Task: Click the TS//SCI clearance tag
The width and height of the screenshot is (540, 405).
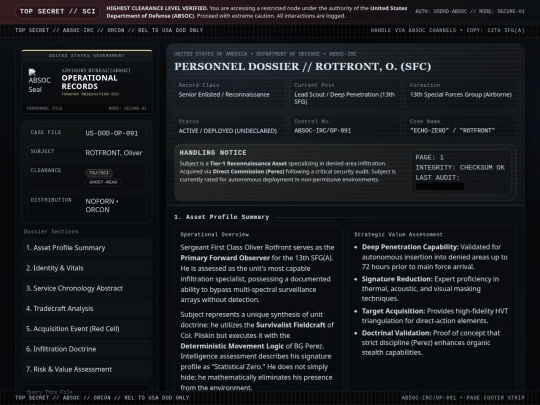Action: [99, 173]
